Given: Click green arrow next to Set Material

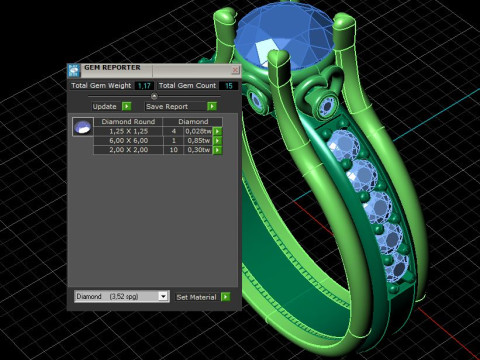Looking at the screenshot, I should 226,297.
